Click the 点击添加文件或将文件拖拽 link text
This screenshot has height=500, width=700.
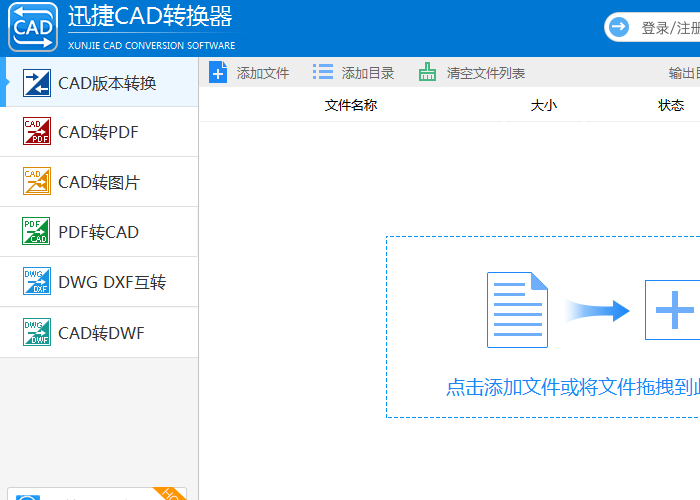(x=573, y=387)
